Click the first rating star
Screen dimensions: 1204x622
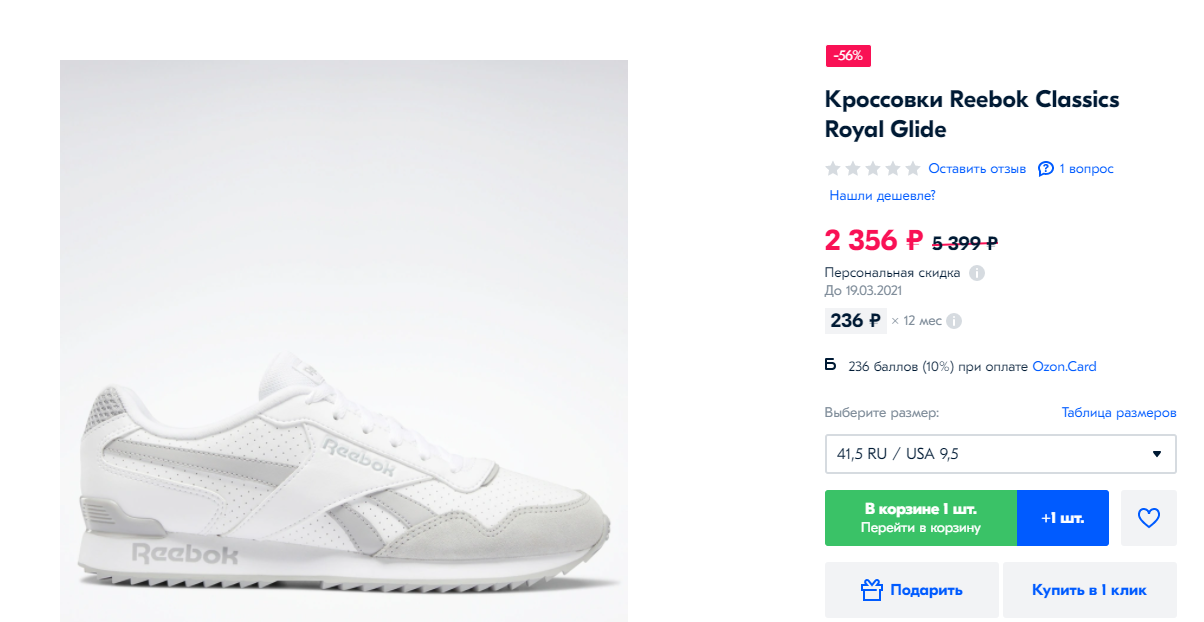point(833,169)
